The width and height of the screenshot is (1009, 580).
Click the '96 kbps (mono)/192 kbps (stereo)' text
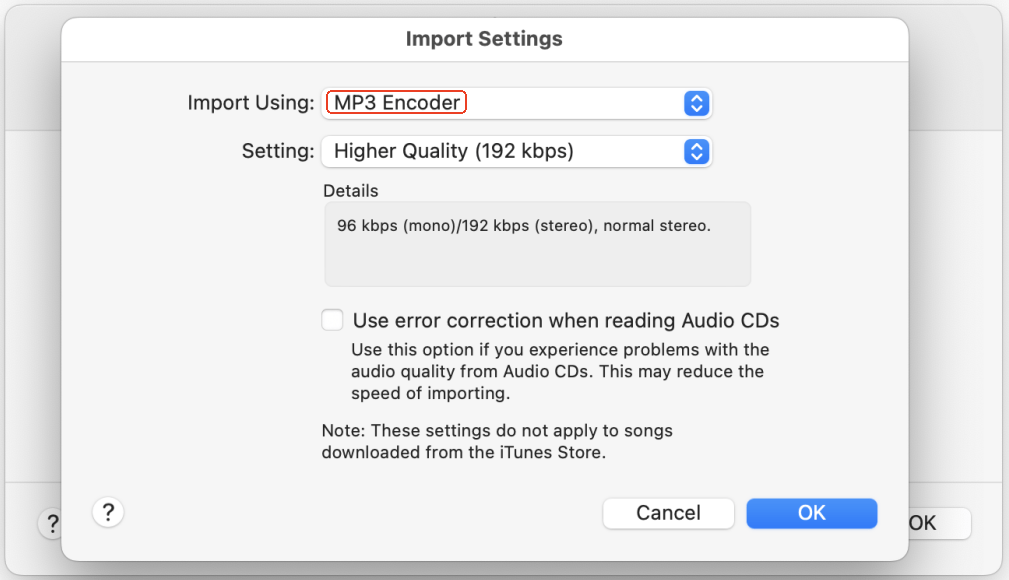[523, 226]
